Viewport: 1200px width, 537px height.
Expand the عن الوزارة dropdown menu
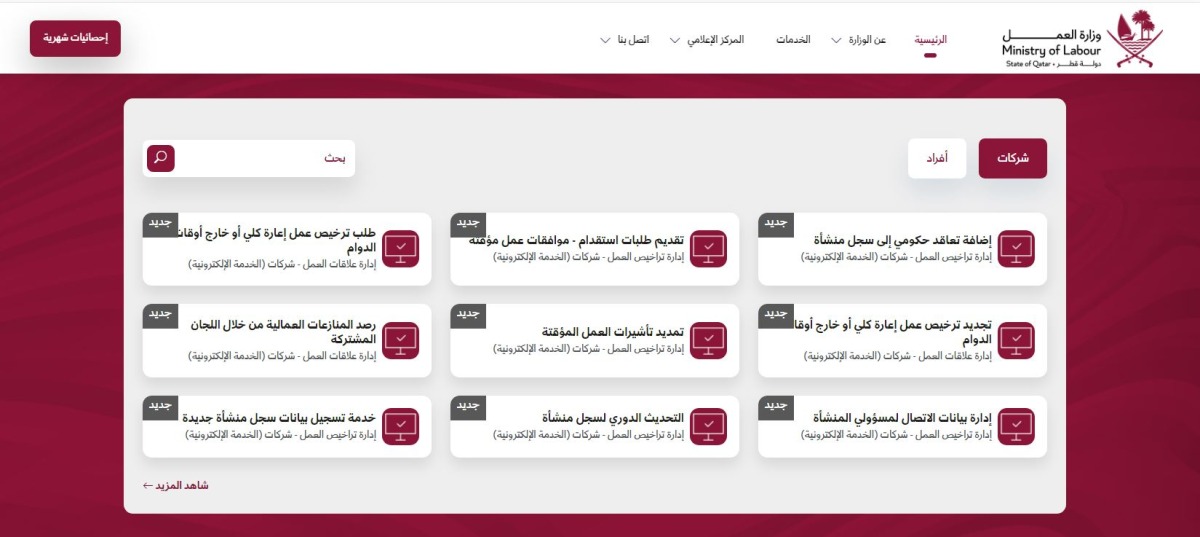coord(857,40)
